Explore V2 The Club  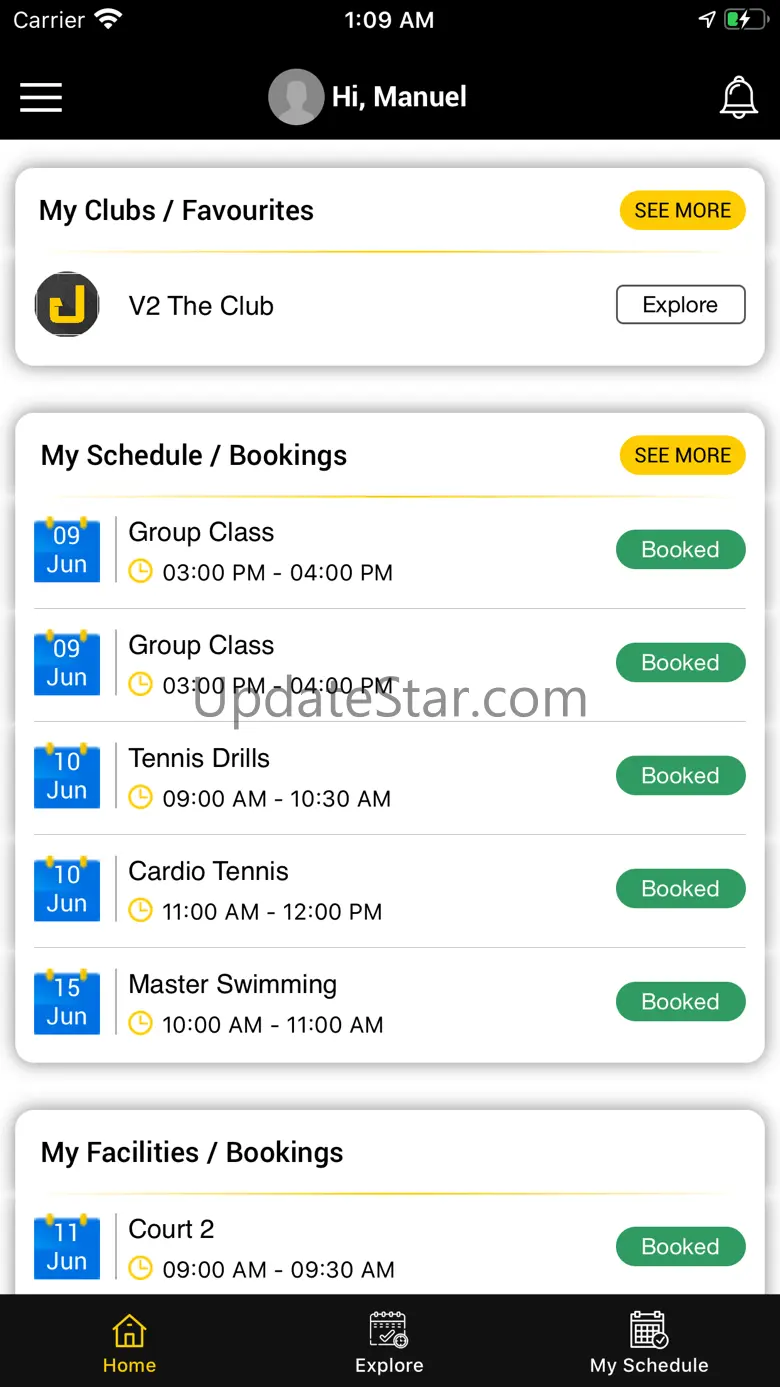click(x=680, y=305)
